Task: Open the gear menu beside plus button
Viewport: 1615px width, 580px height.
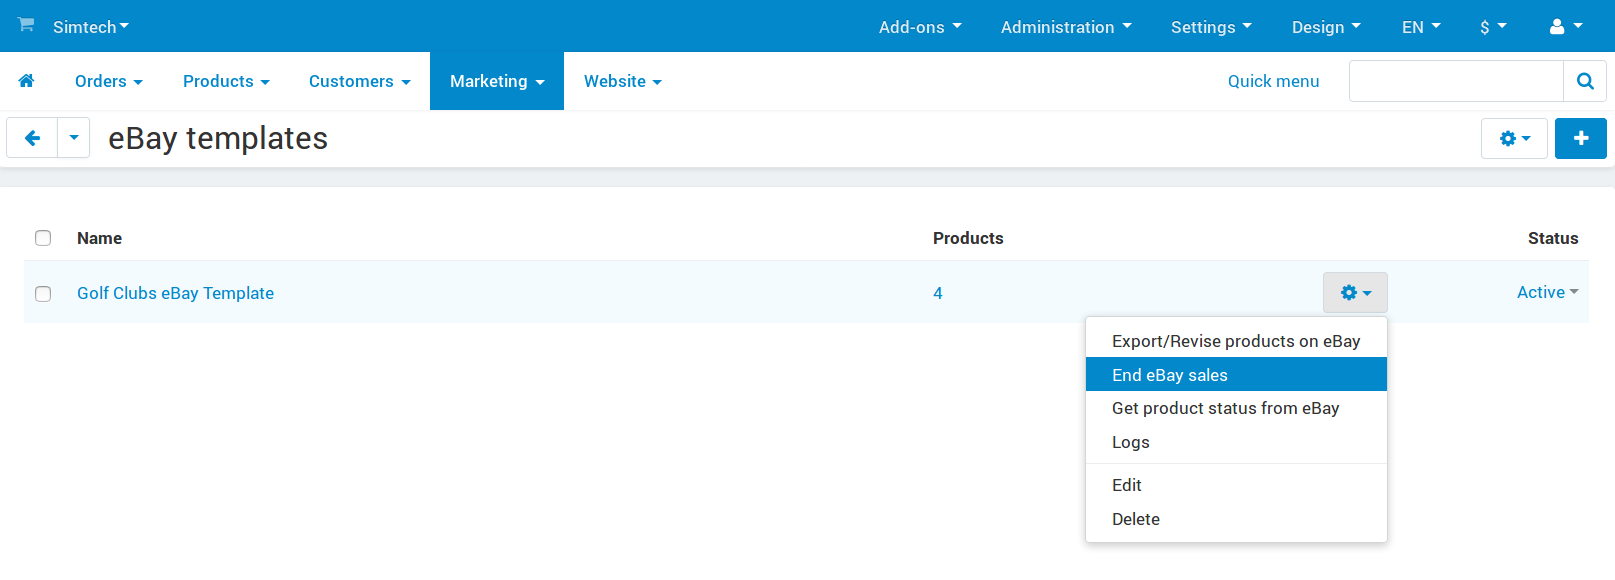Action: tap(1515, 138)
